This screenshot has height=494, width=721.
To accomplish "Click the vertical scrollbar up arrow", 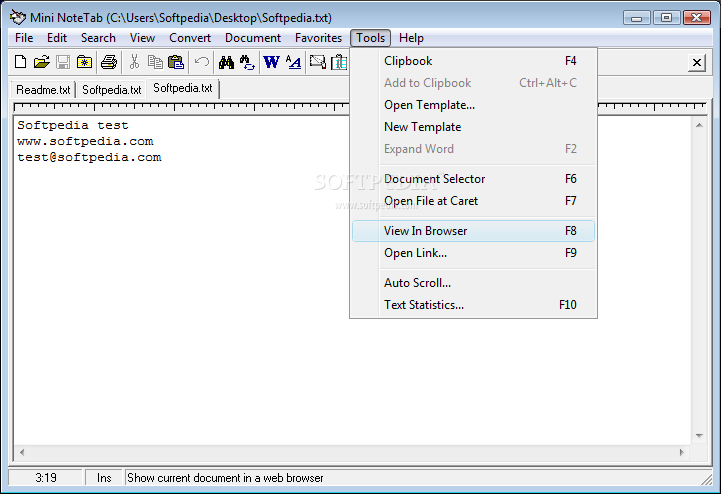I will point(699,125).
